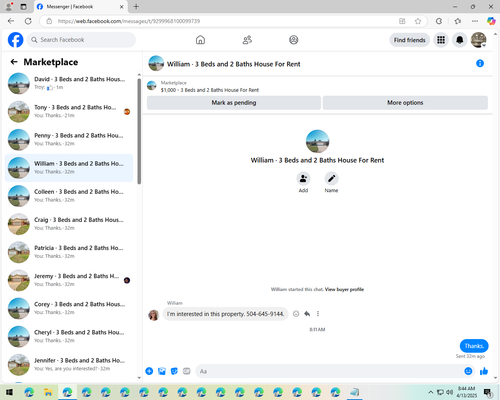Click the Thanks sent message bubble

tap(474, 346)
